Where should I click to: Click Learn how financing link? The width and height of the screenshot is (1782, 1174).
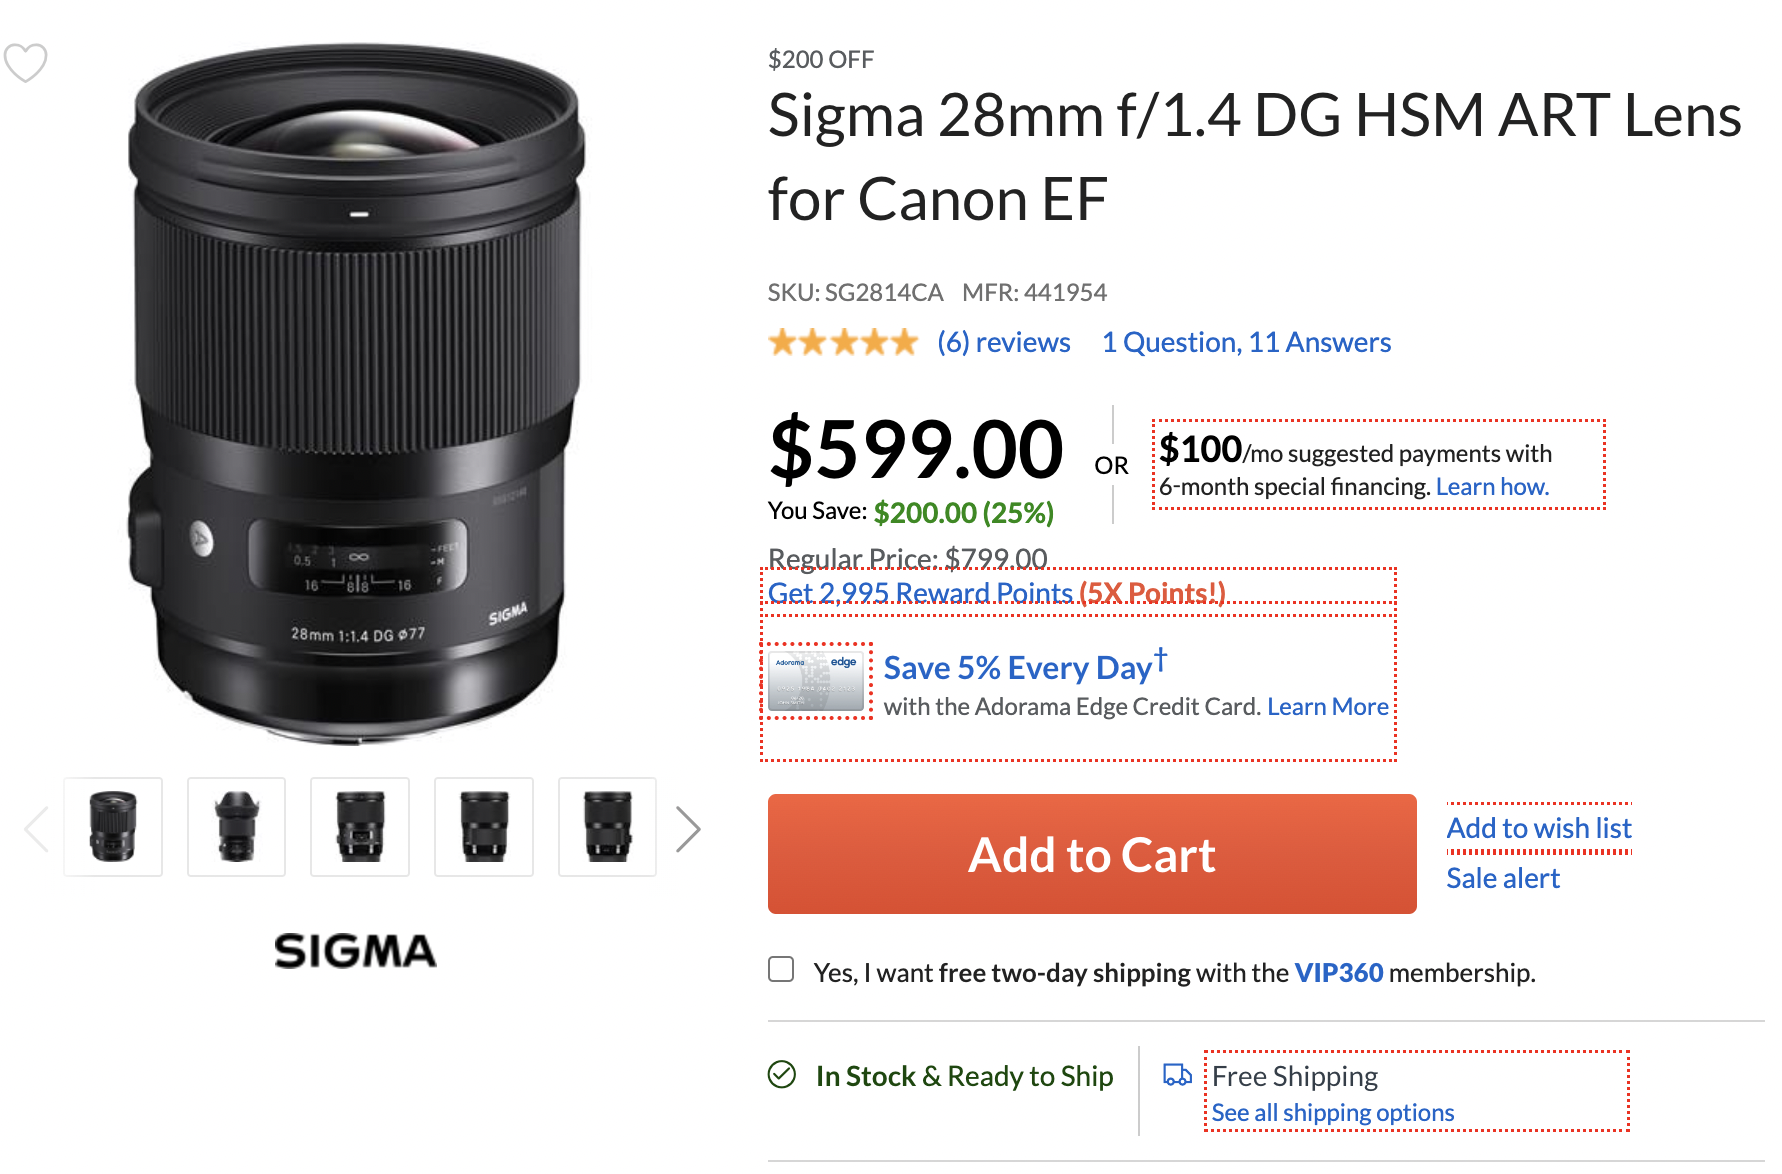(x=1492, y=487)
